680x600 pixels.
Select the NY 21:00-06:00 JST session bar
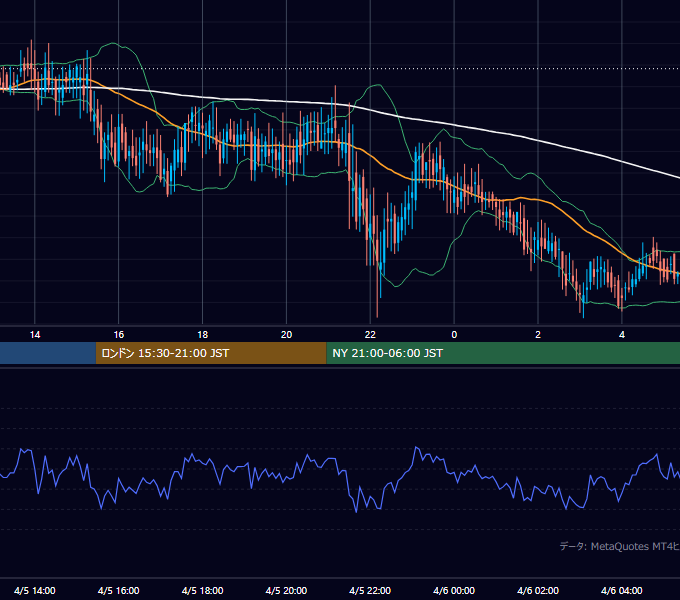503,353
